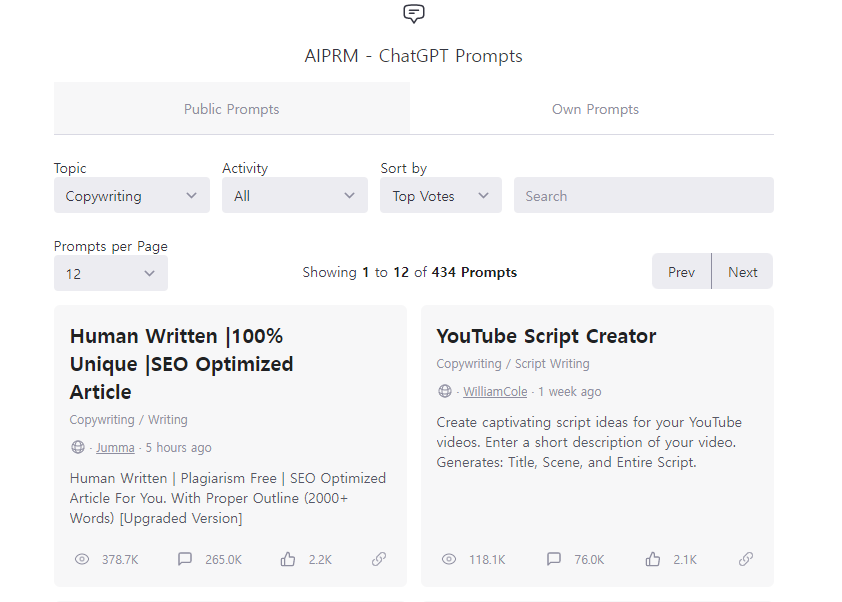Image resolution: width=842 pixels, height=602 pixels.
Task: Click the Copywriting / Writing category text
Action: click(x=128, y=419)
